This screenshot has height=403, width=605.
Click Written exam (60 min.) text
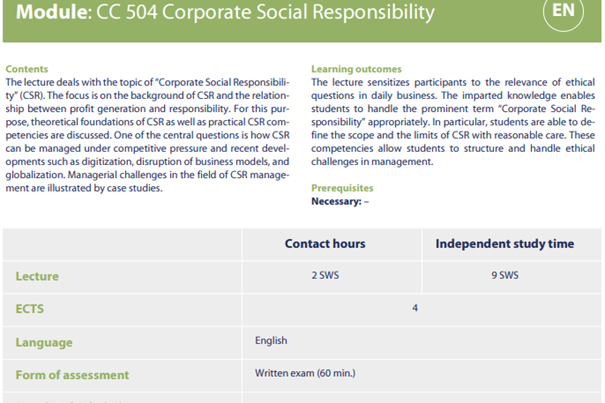(x=305, y=374)
